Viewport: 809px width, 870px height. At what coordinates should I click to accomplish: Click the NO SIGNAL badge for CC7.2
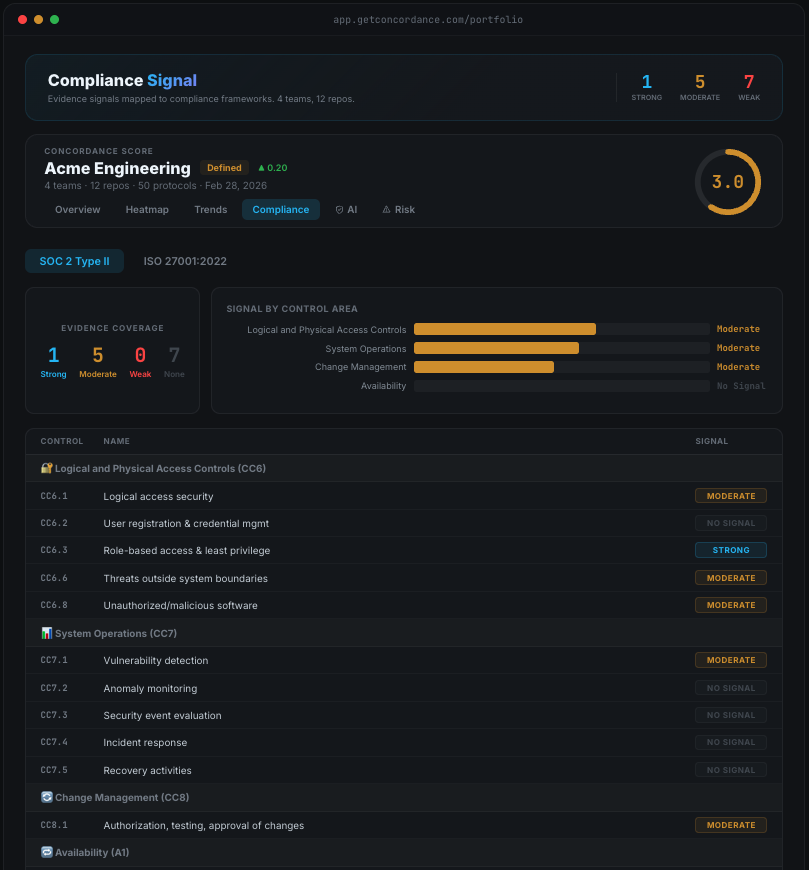pos(731,688)
